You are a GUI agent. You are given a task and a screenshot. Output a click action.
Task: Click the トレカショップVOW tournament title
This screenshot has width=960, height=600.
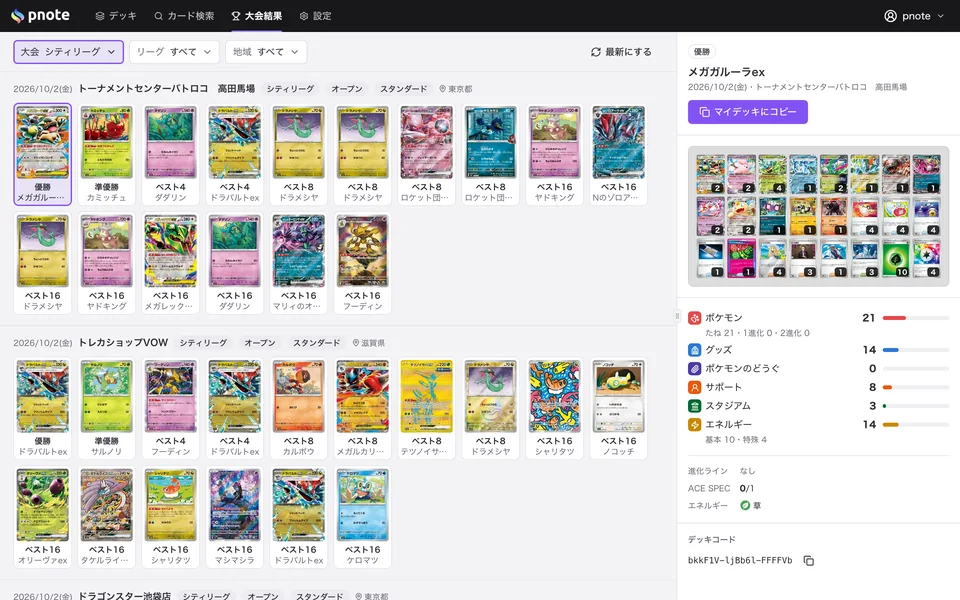pos(123,342)
